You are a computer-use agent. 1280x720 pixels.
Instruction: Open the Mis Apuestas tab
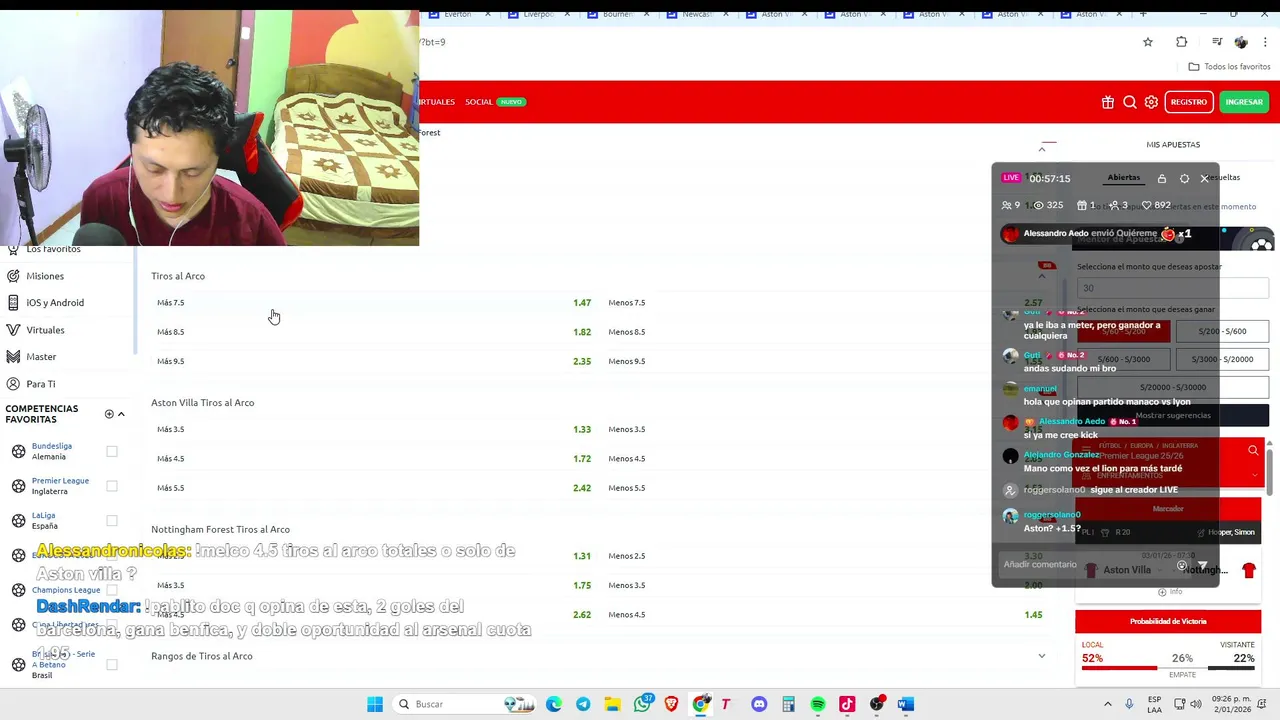click(x=1173, y=144)
